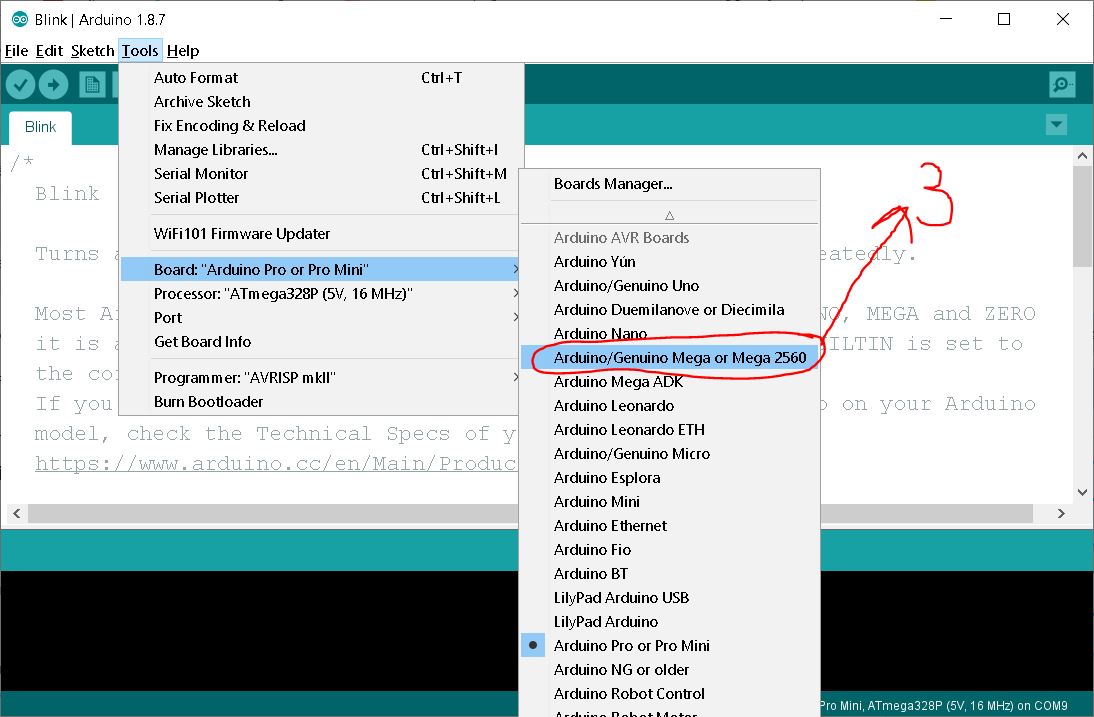Image resolution: width=1094 pixels, height=717 pixels.
Task: Click Get Board Info
Action: pos(321,342)
